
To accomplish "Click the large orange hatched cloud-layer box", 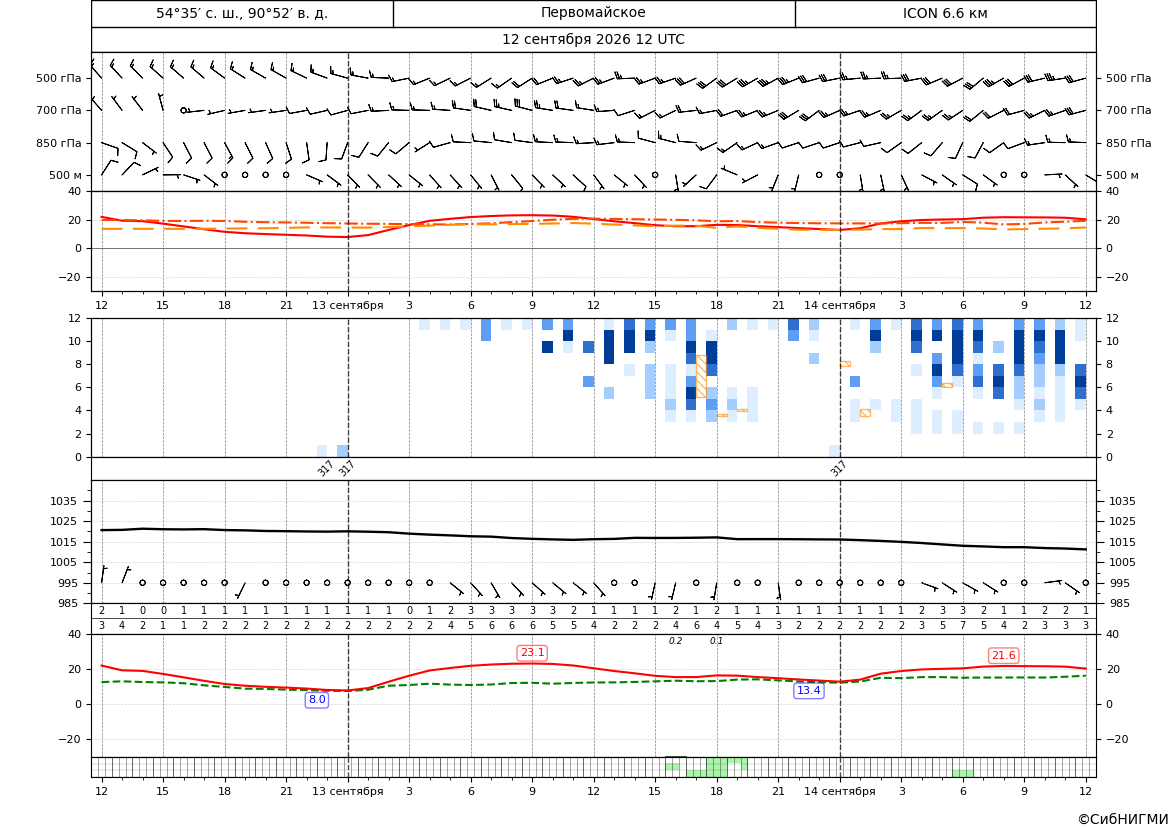I will tap(701, 376).
